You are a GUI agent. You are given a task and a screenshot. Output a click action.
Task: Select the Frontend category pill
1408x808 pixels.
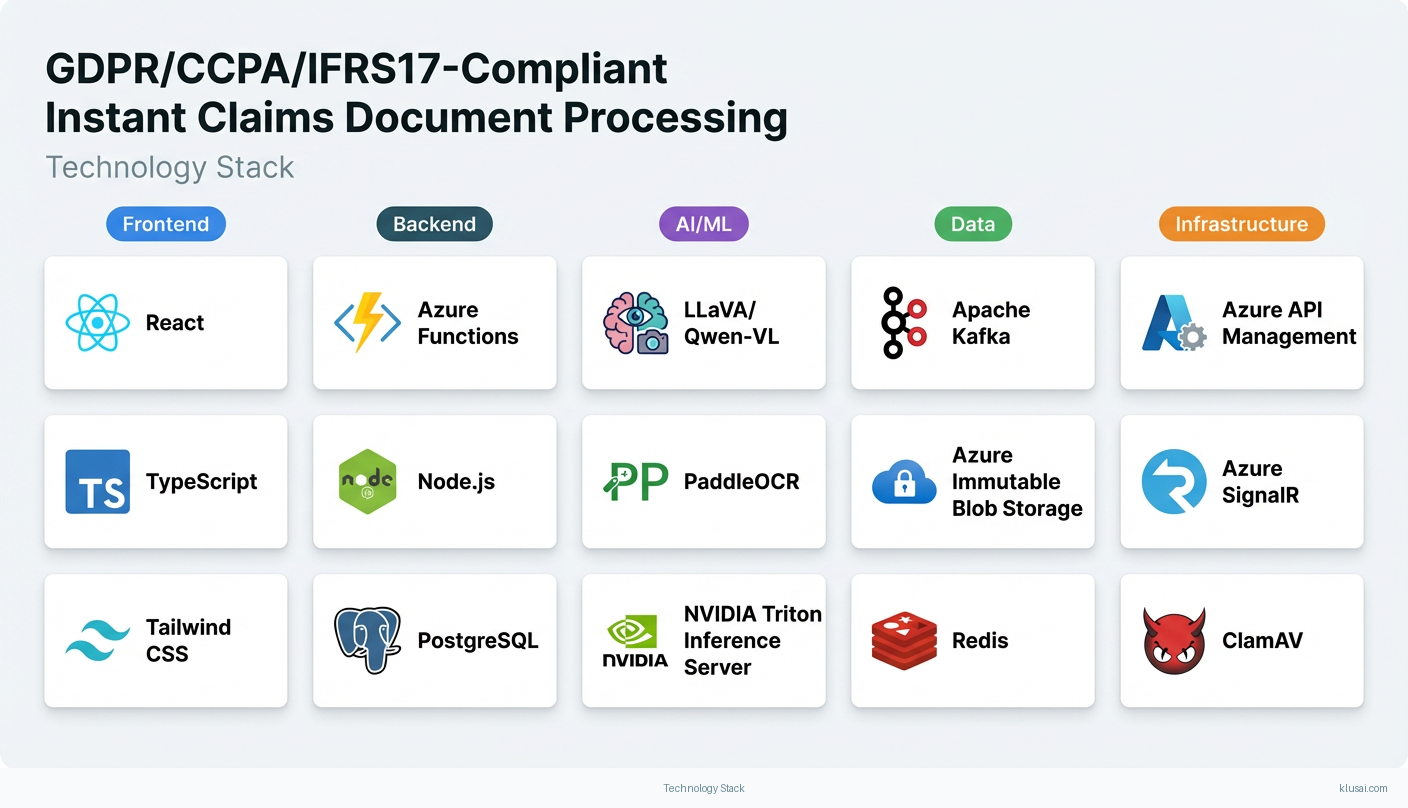coord(166,224)
